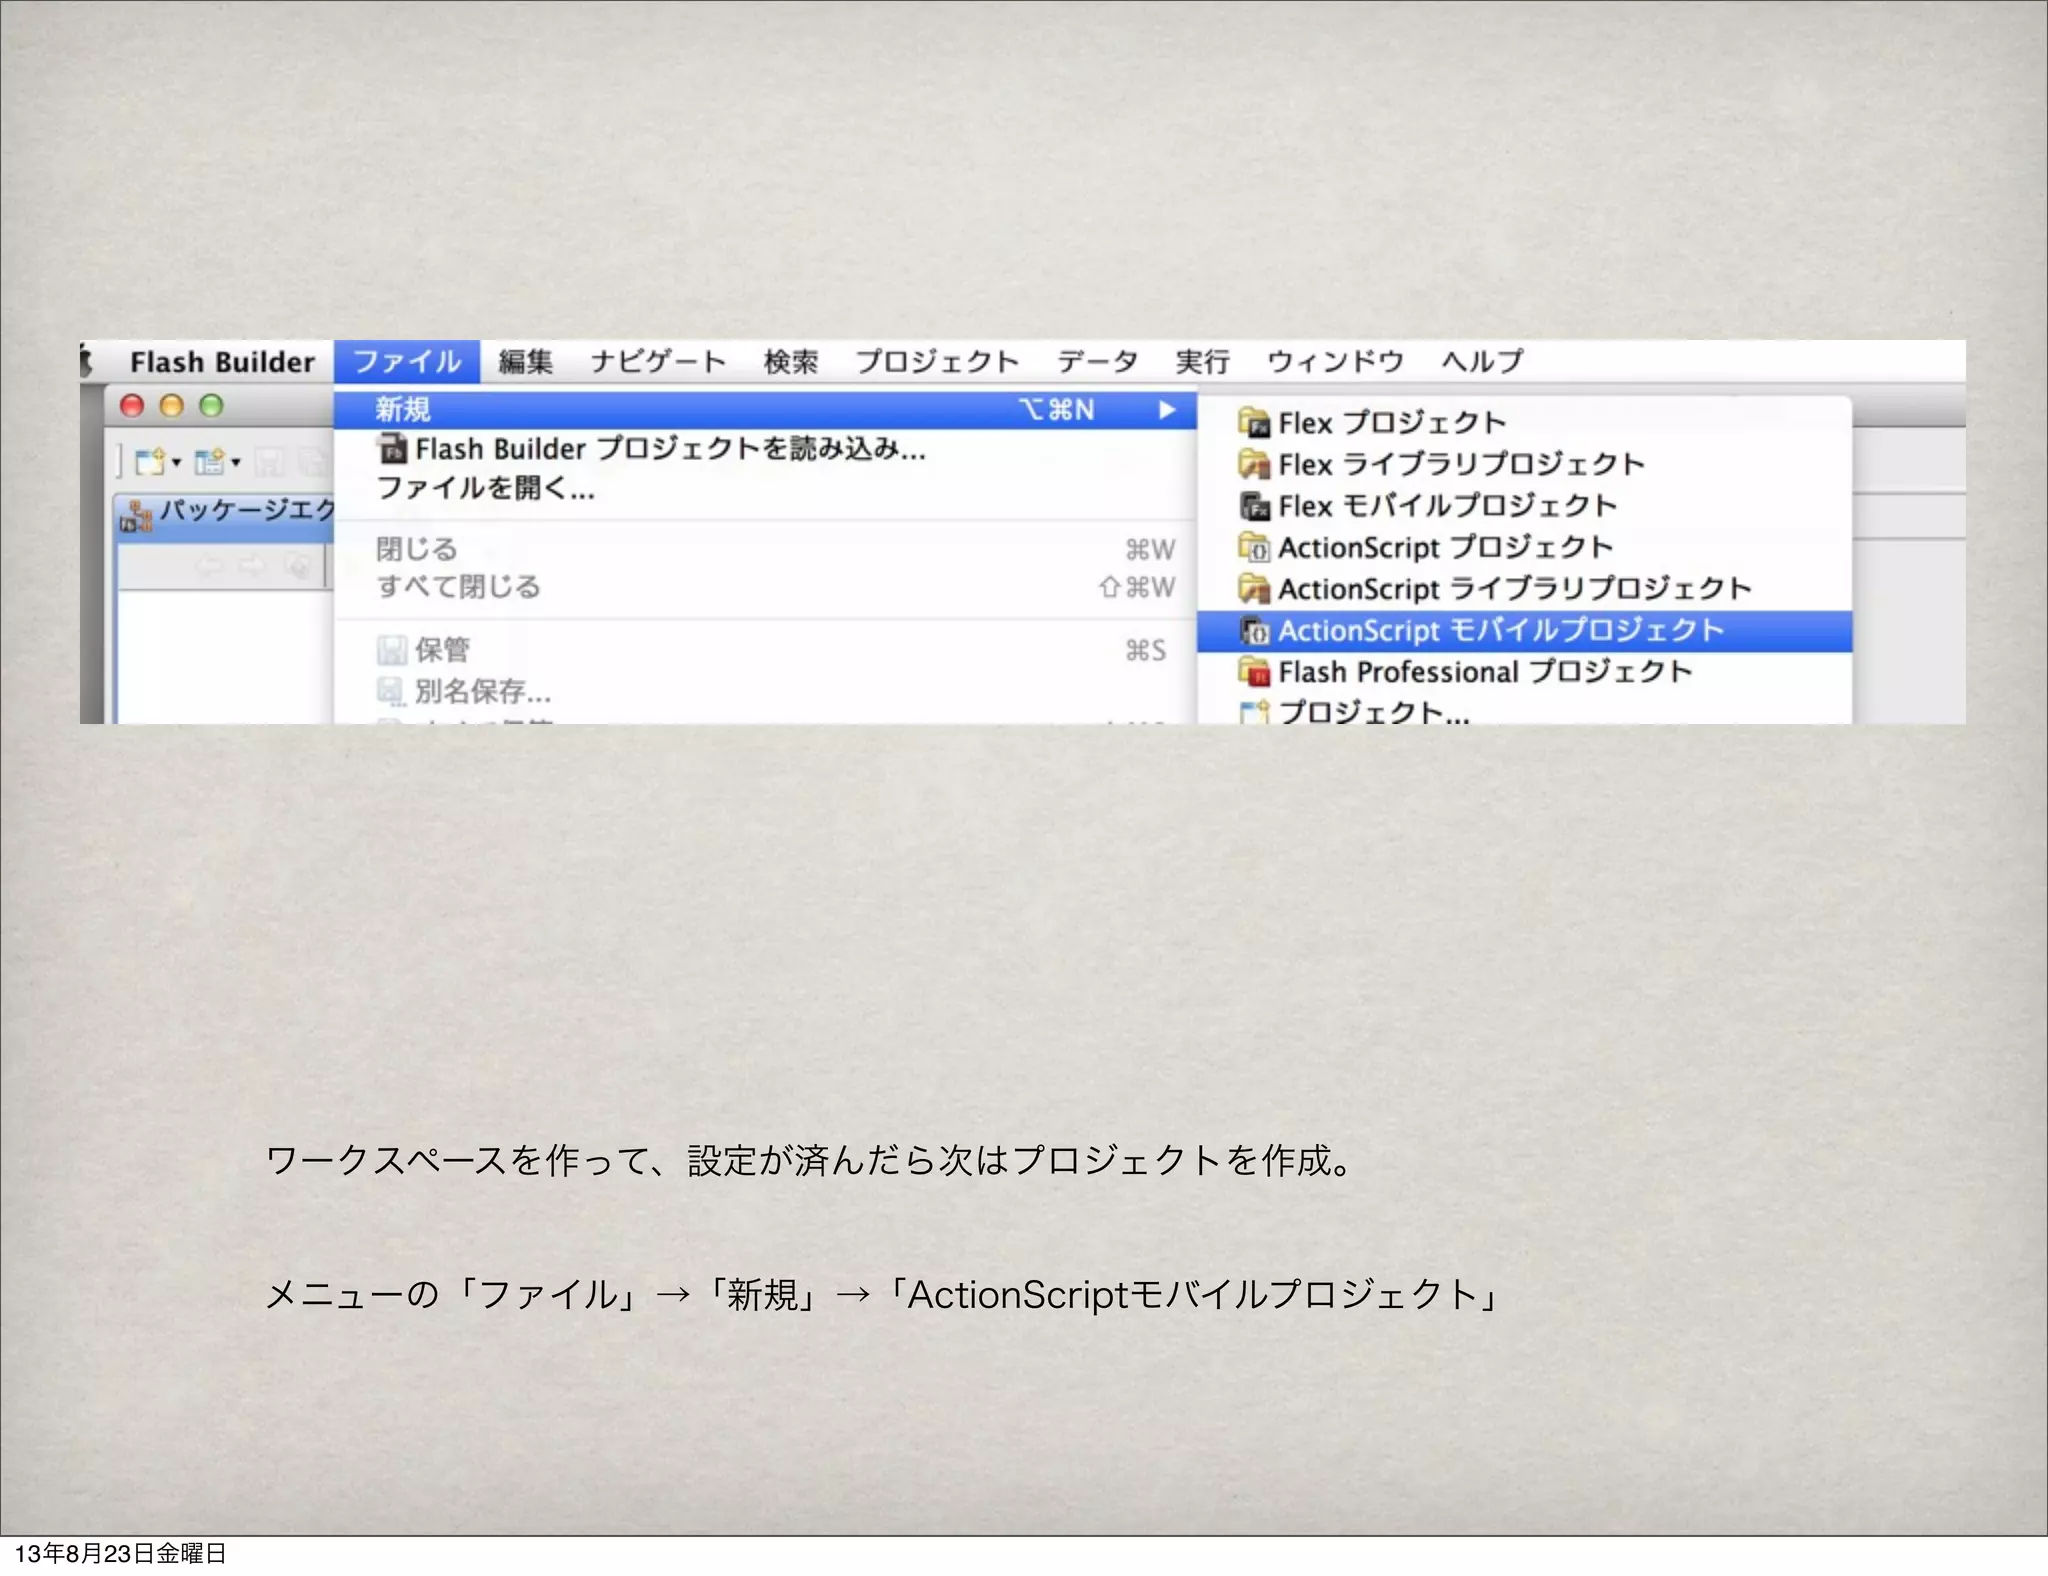This screenshot has height=1576, width=2048.
Task: Click the second new item toolbar icon
Action: pos(210,461)
